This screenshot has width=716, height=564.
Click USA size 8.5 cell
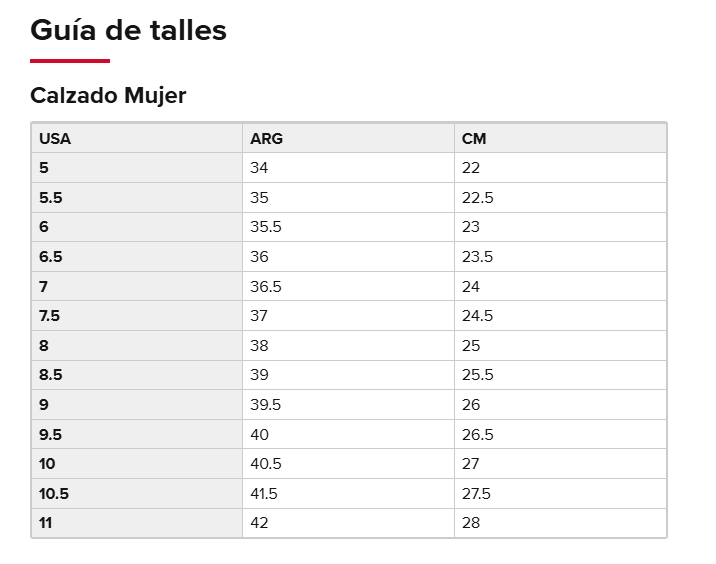(x=137, y=375)
